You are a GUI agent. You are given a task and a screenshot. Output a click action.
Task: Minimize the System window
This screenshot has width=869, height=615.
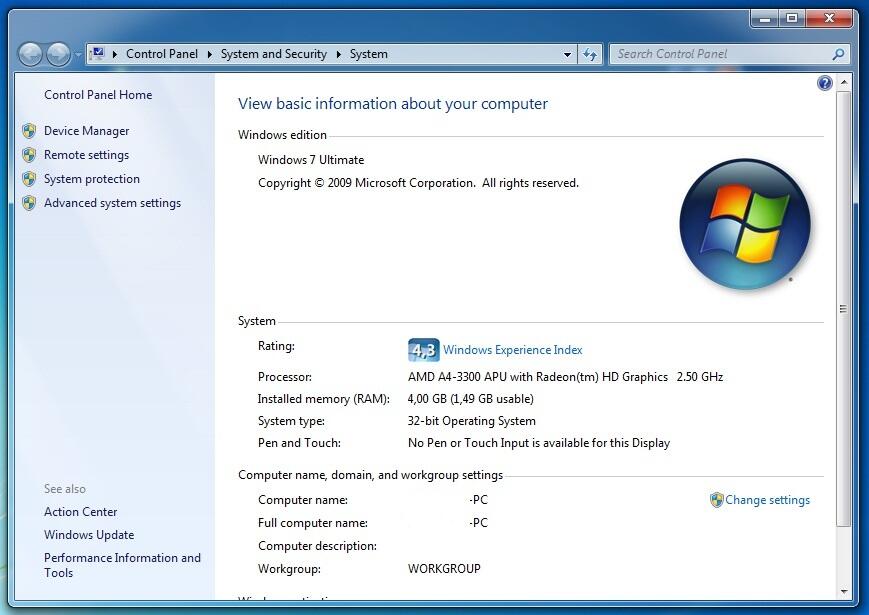point(765,18)
